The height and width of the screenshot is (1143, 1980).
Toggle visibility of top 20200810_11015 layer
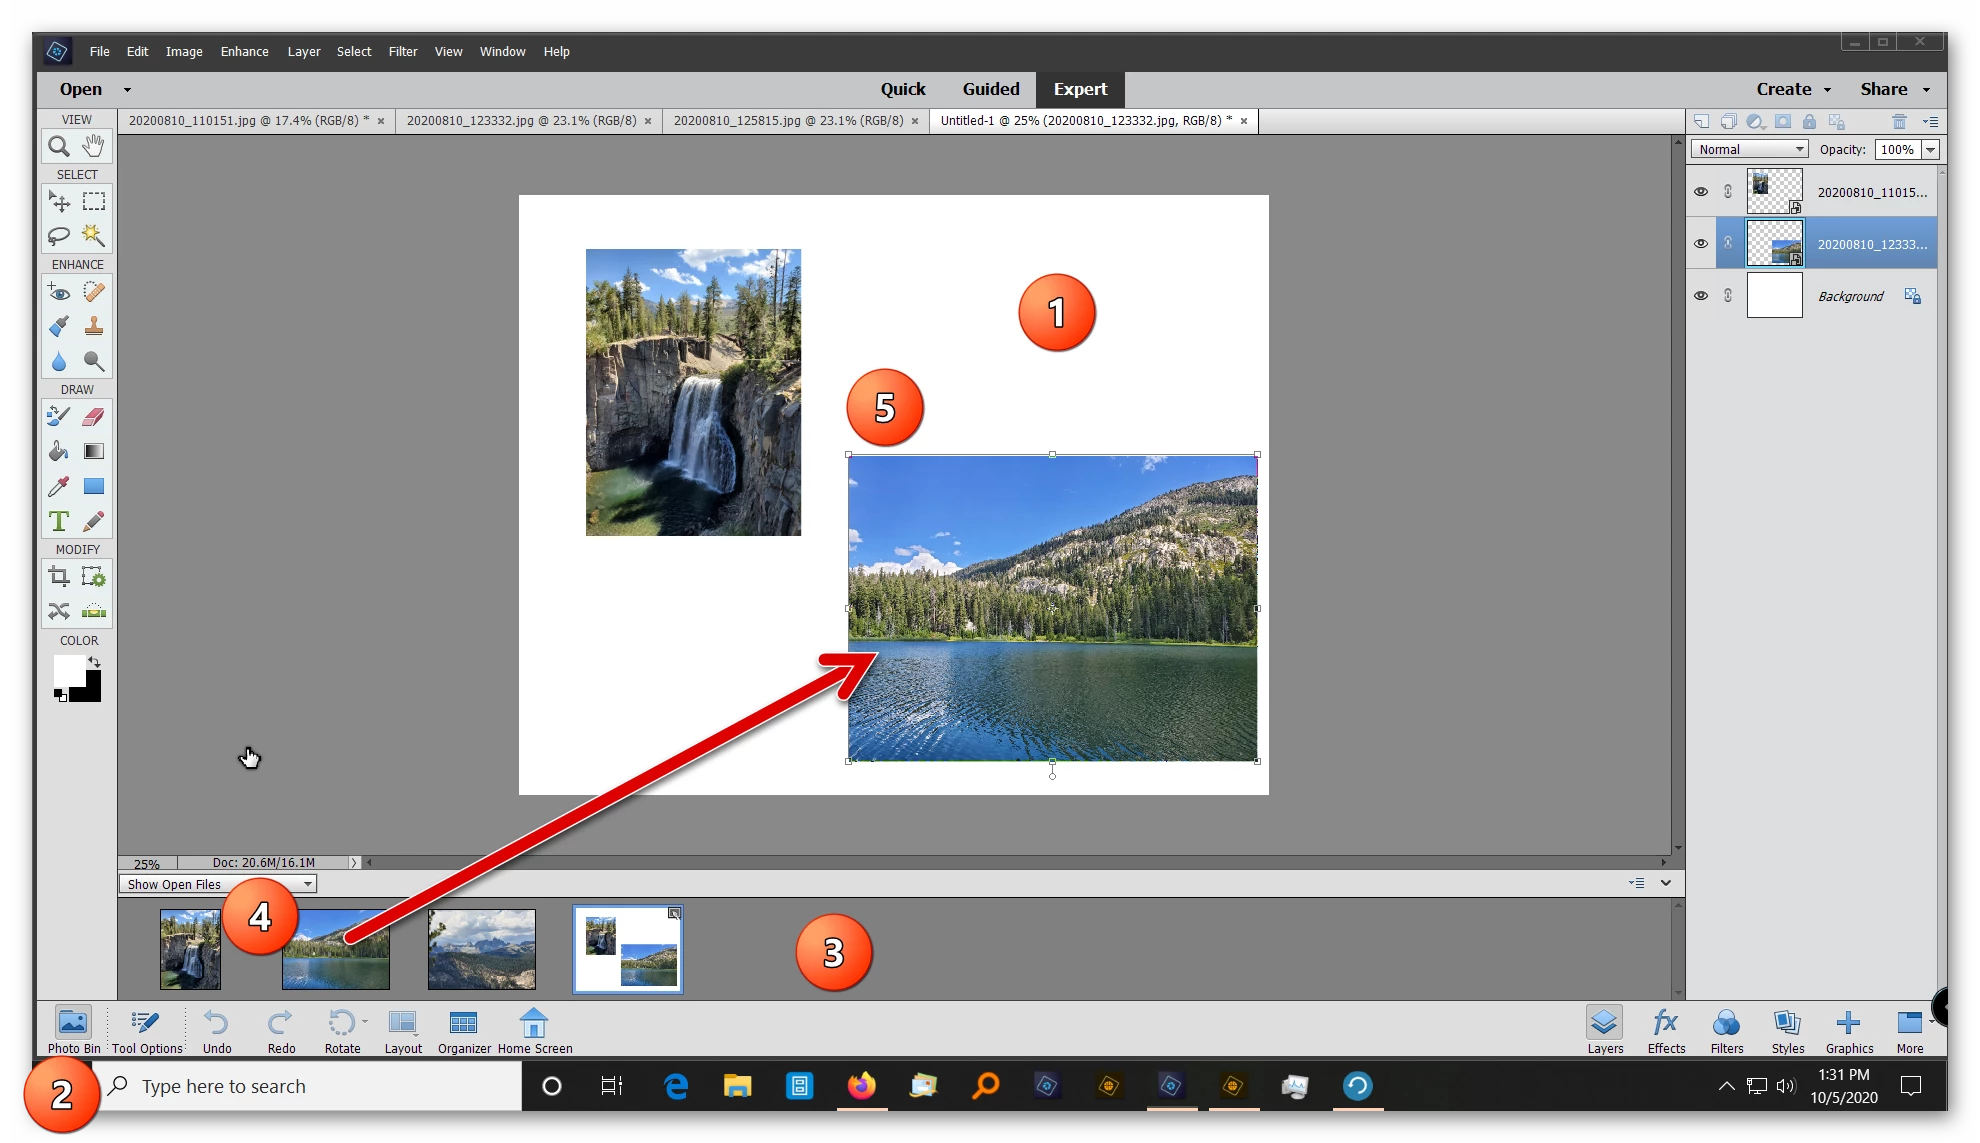coord(1701,192)
